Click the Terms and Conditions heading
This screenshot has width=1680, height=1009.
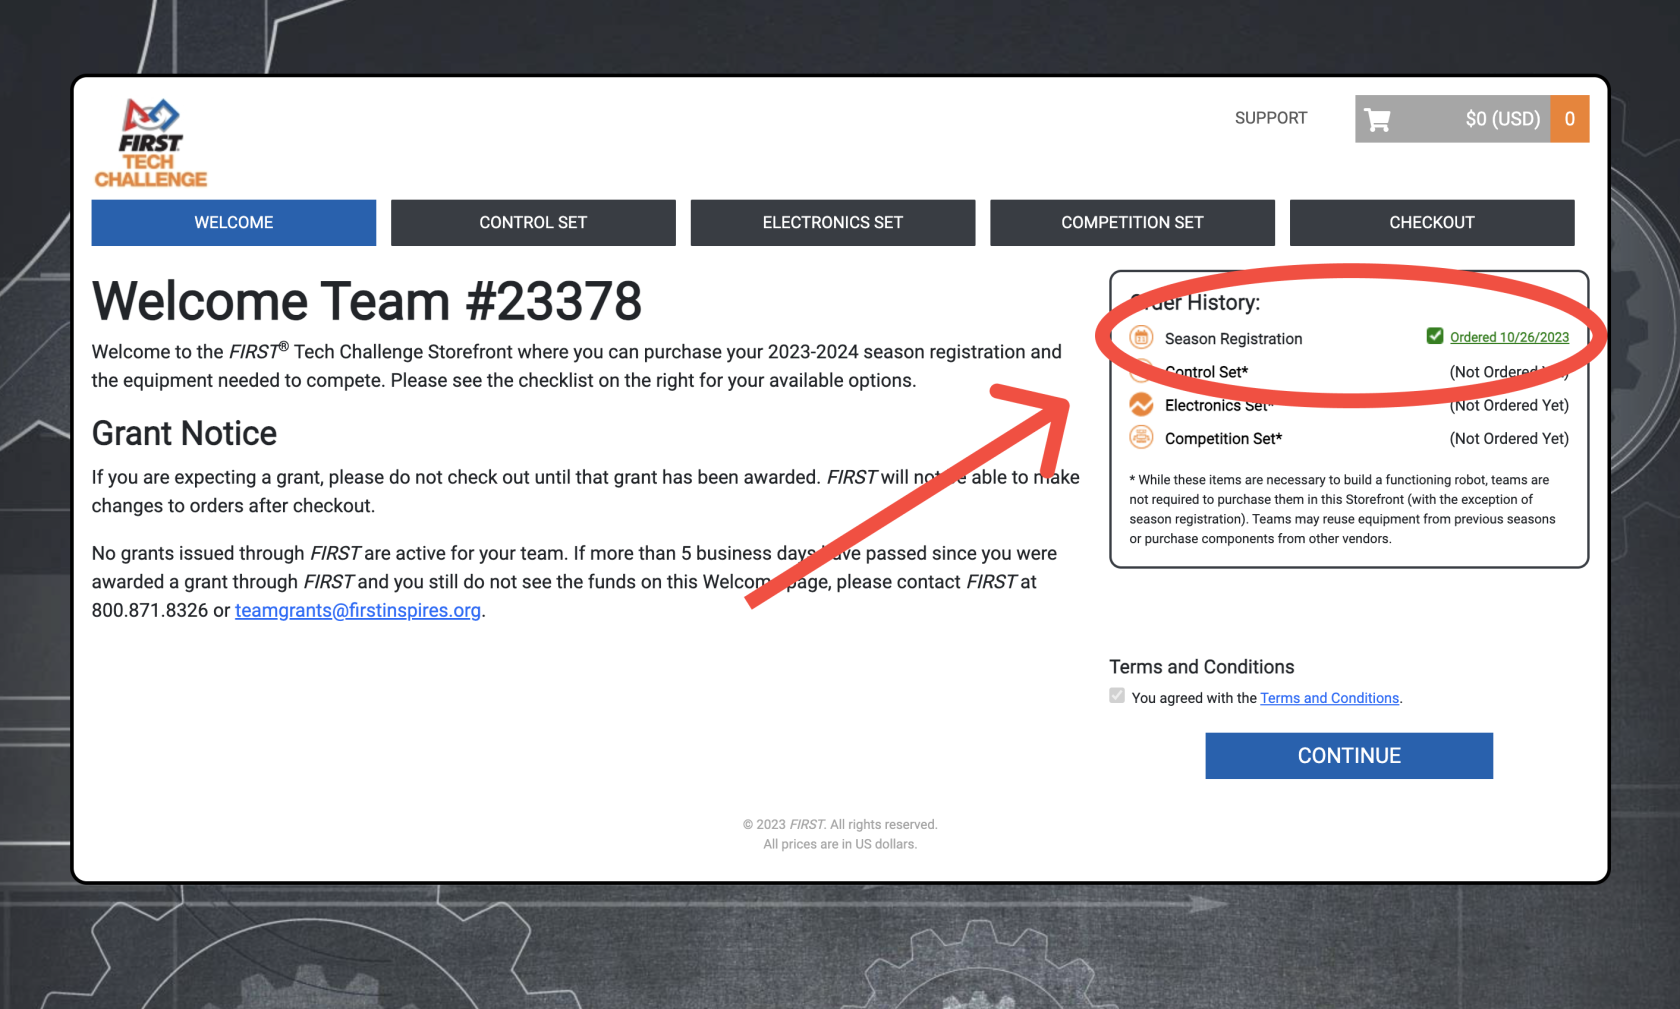pos(1201,667)
